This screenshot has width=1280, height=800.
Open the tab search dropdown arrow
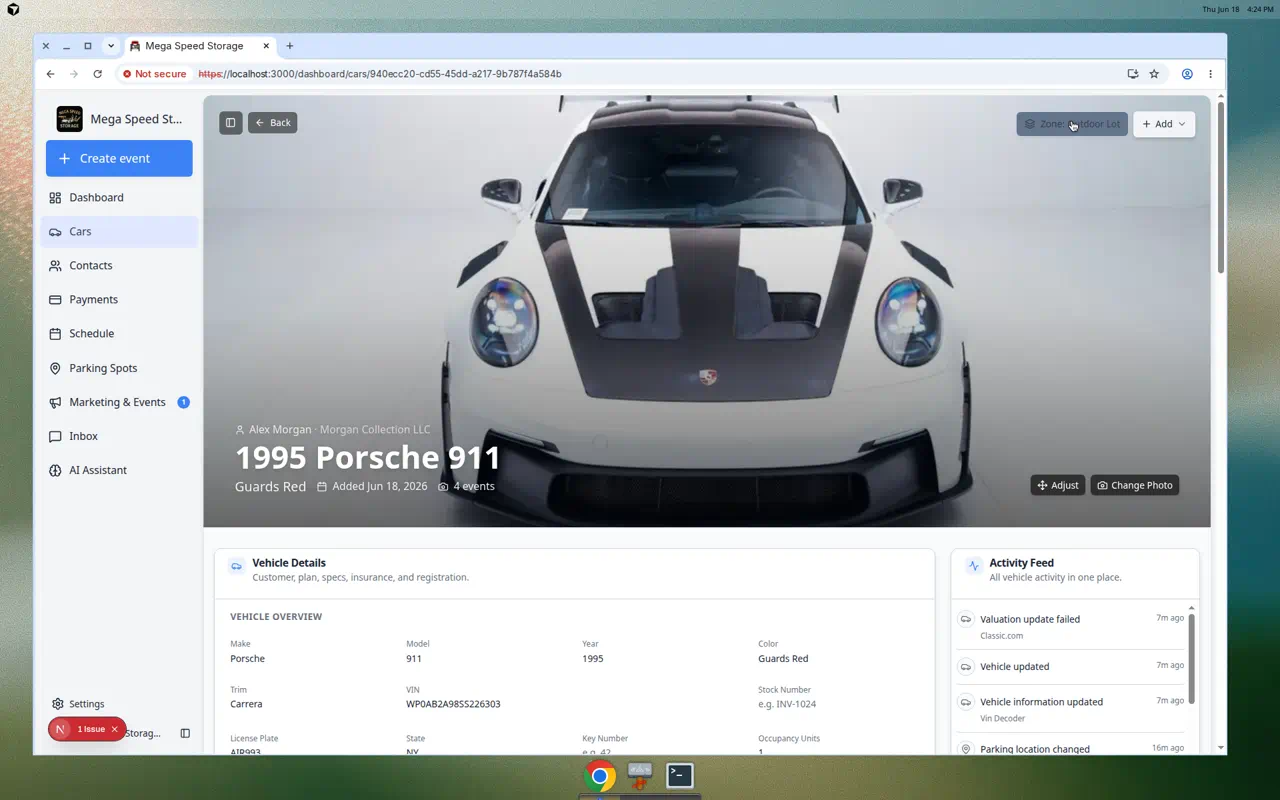111,46
